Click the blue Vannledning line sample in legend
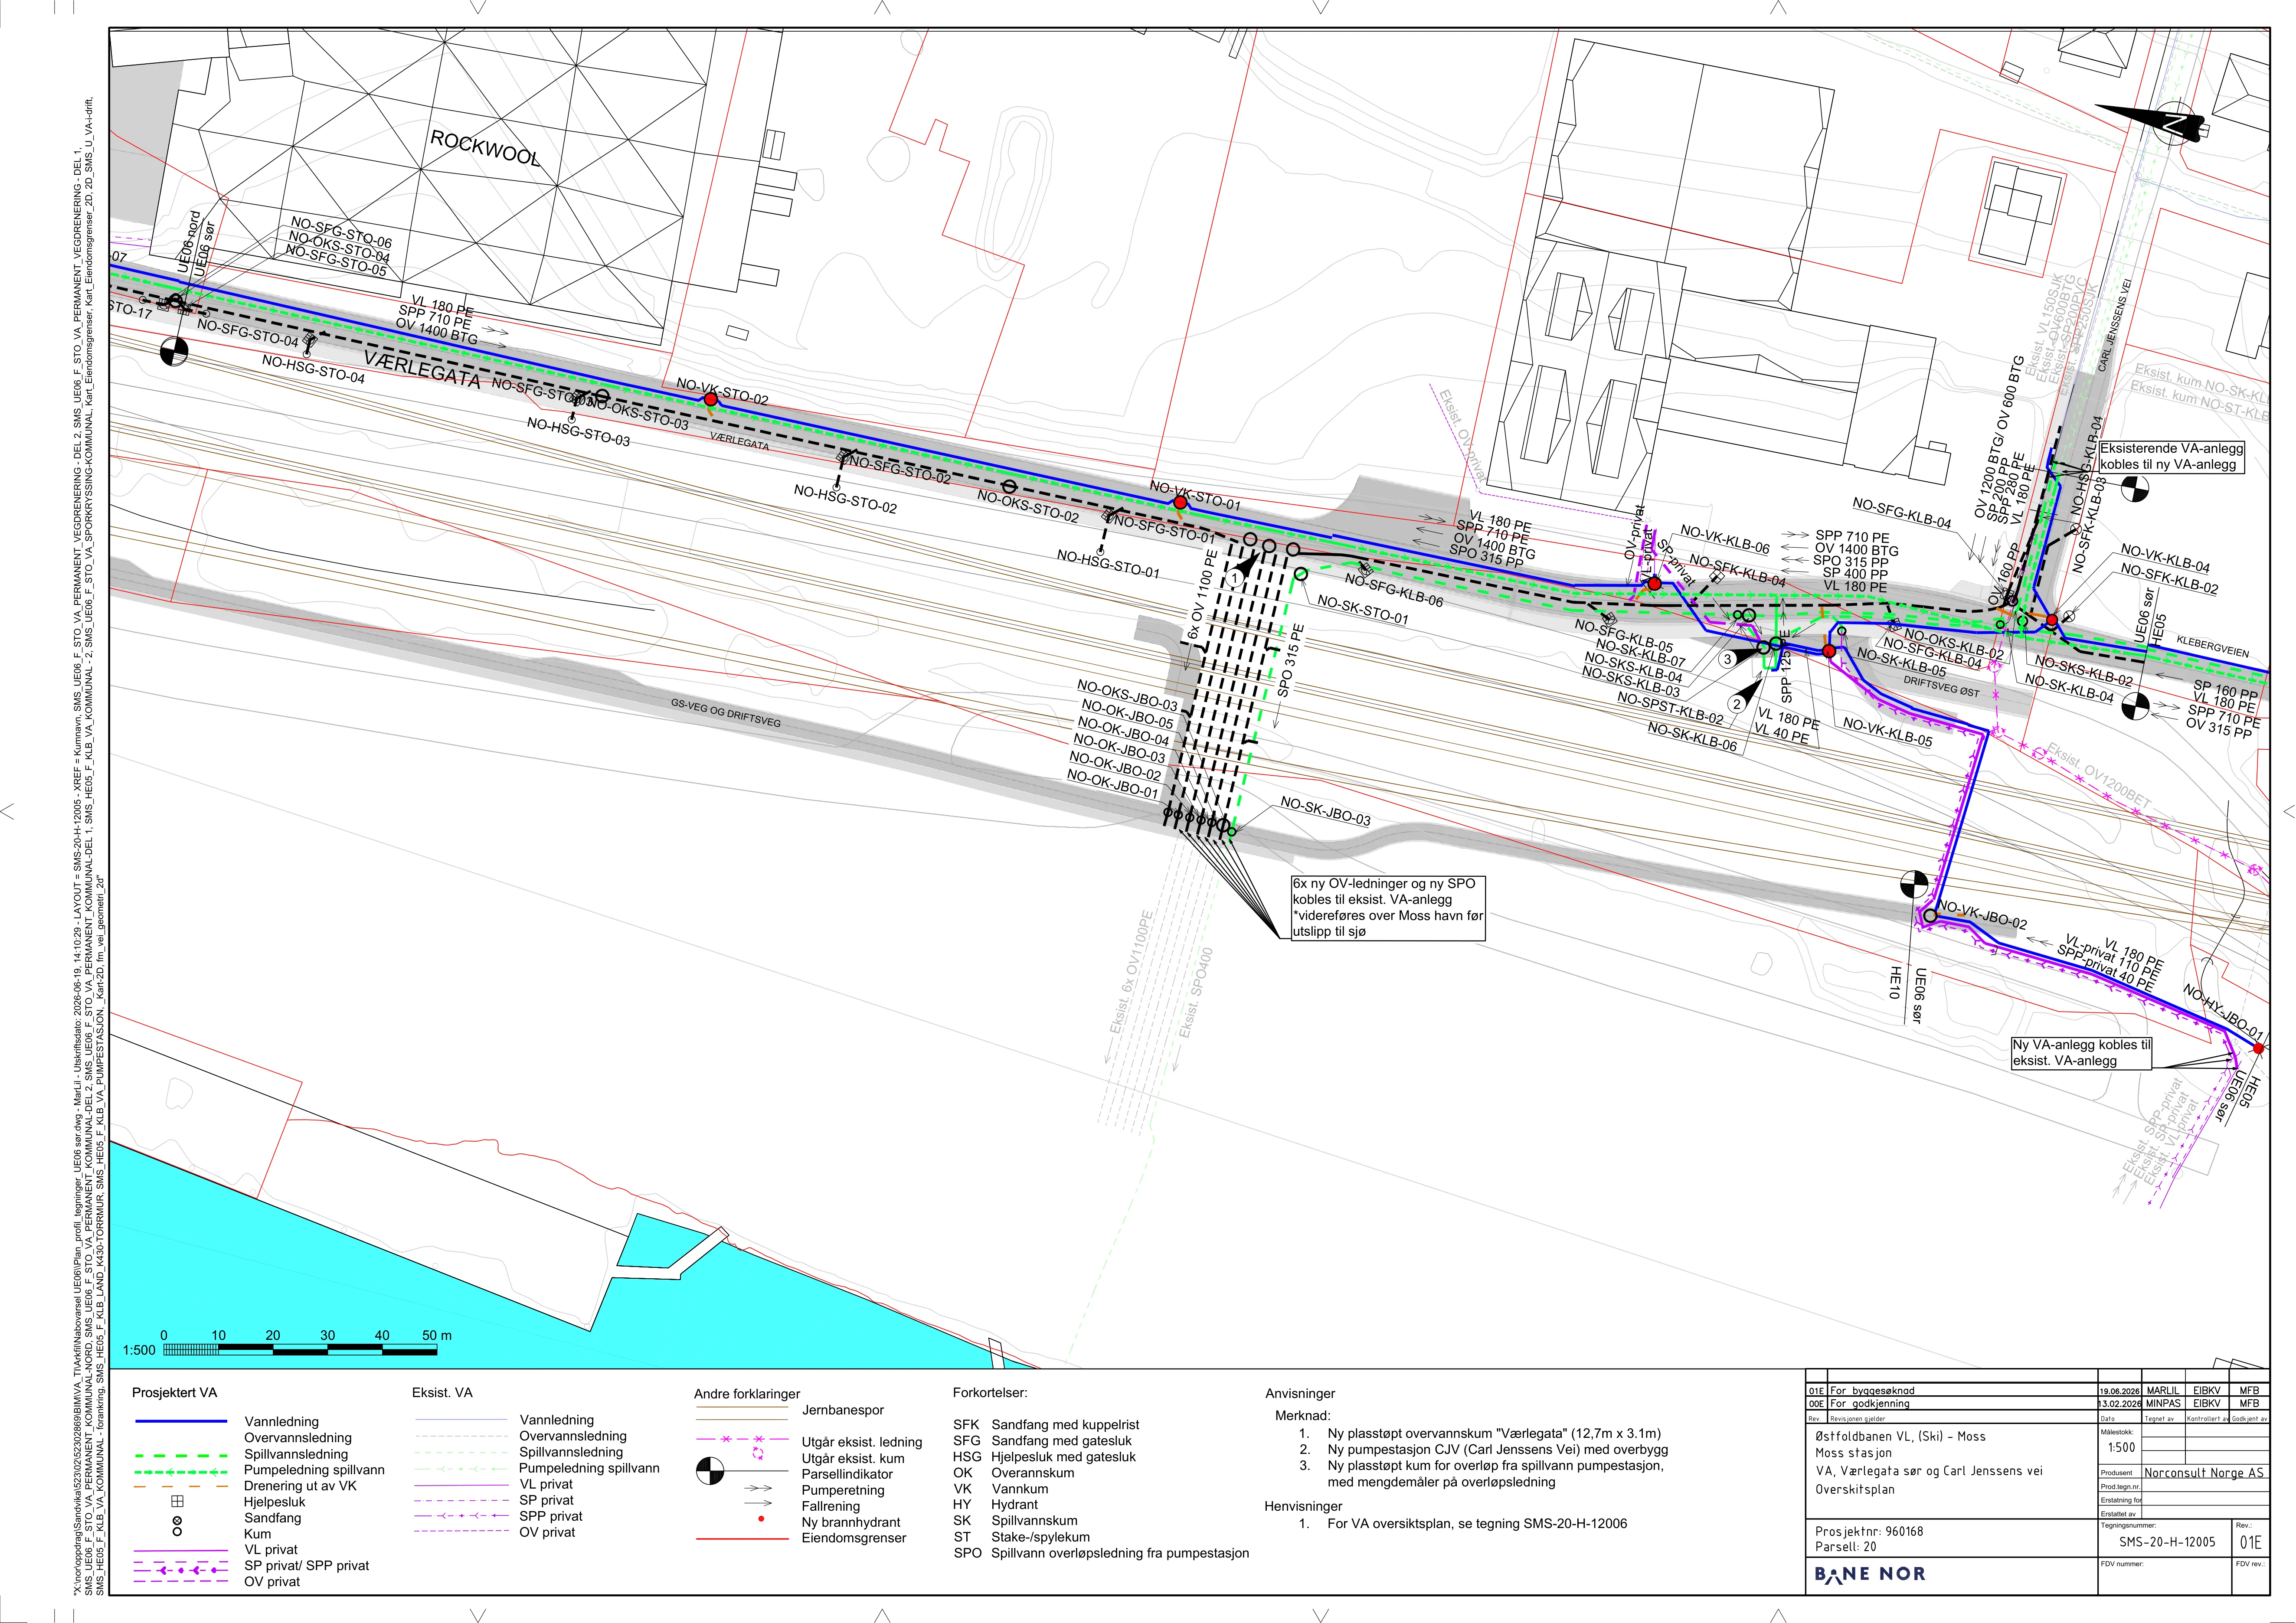 pos(181,1421)
